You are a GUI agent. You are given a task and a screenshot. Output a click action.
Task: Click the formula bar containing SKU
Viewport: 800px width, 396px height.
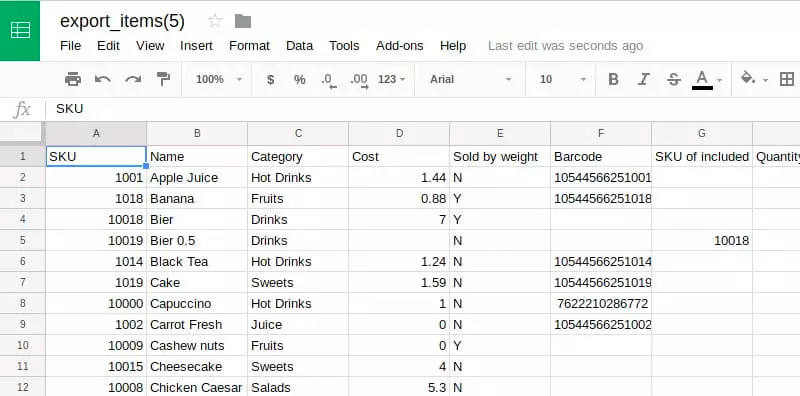[422, 109]
